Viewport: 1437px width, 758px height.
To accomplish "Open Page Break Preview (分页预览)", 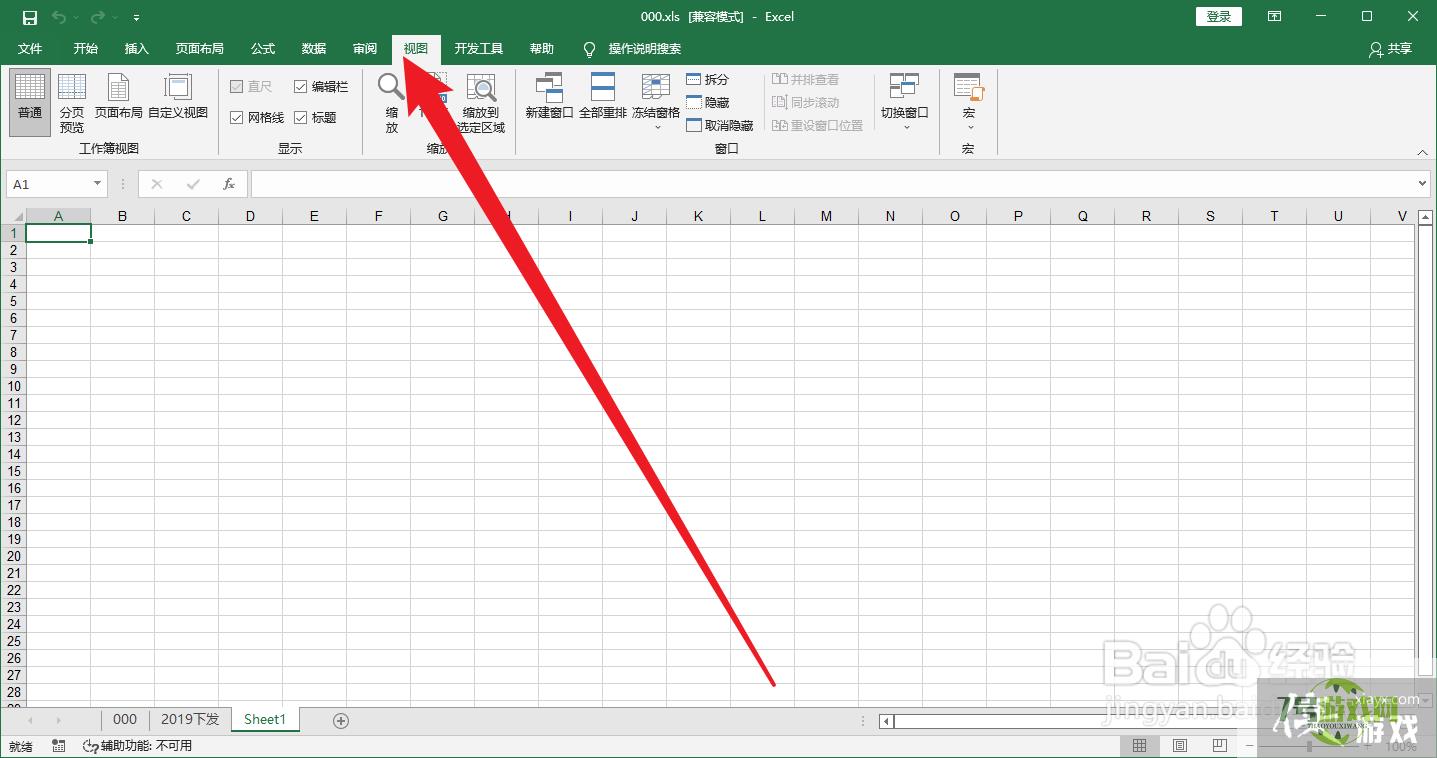I will (72, 103).
